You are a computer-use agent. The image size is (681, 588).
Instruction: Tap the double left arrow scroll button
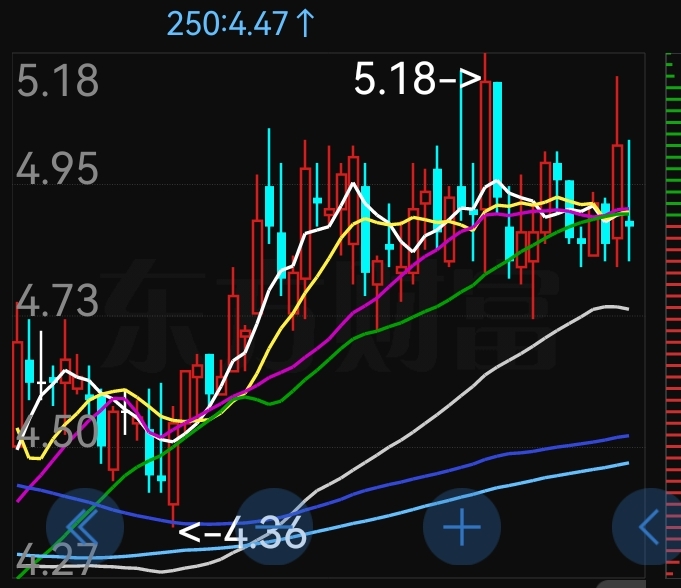coord(85,527)
